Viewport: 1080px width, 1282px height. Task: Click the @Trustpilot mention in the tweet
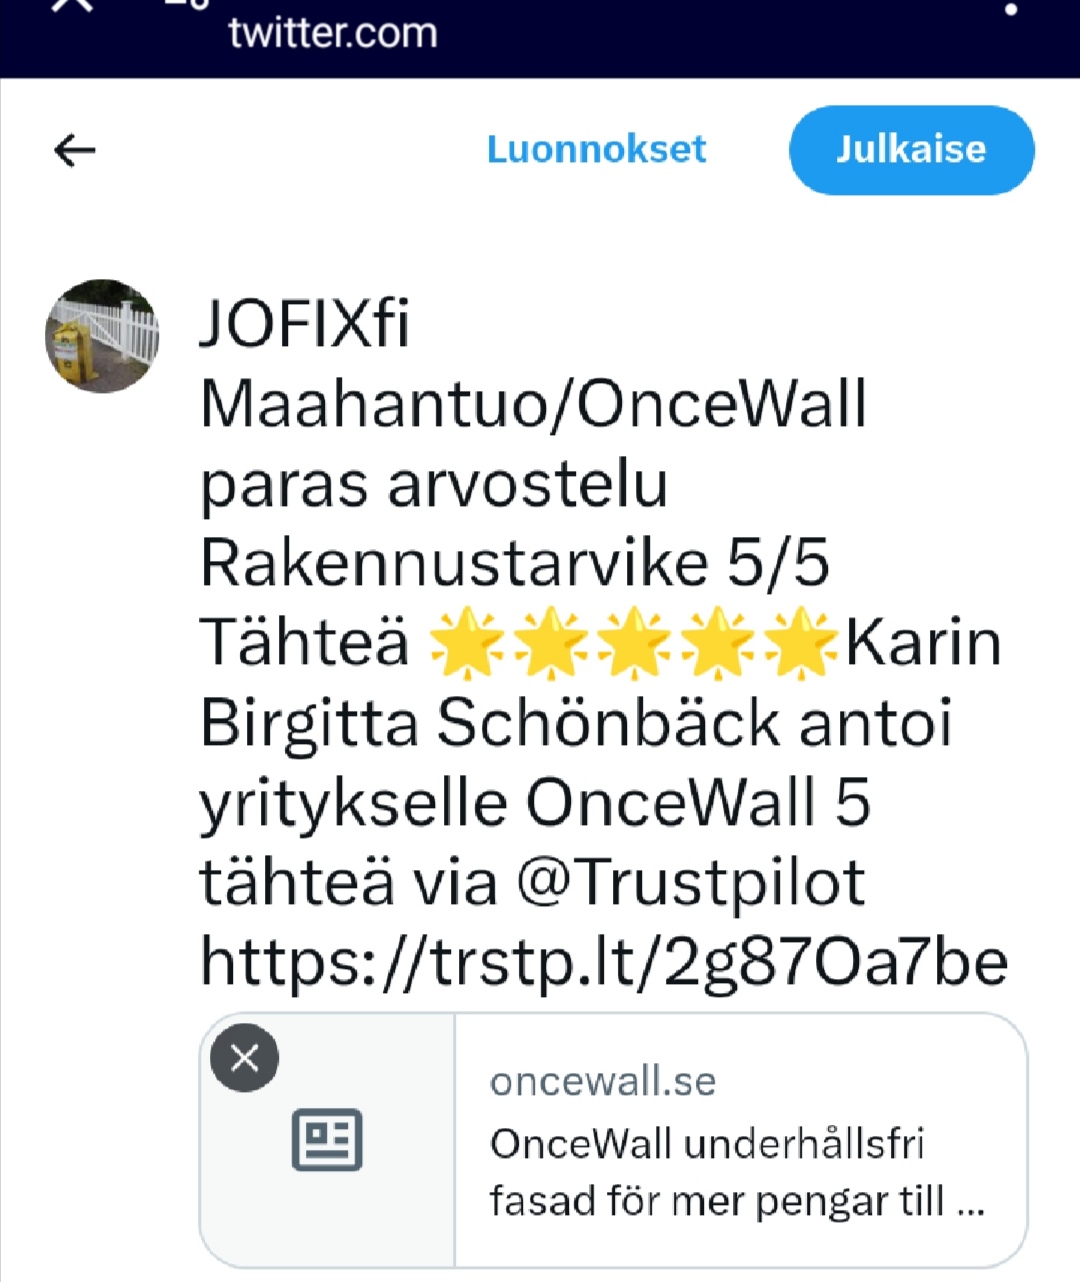pos(691,882)
